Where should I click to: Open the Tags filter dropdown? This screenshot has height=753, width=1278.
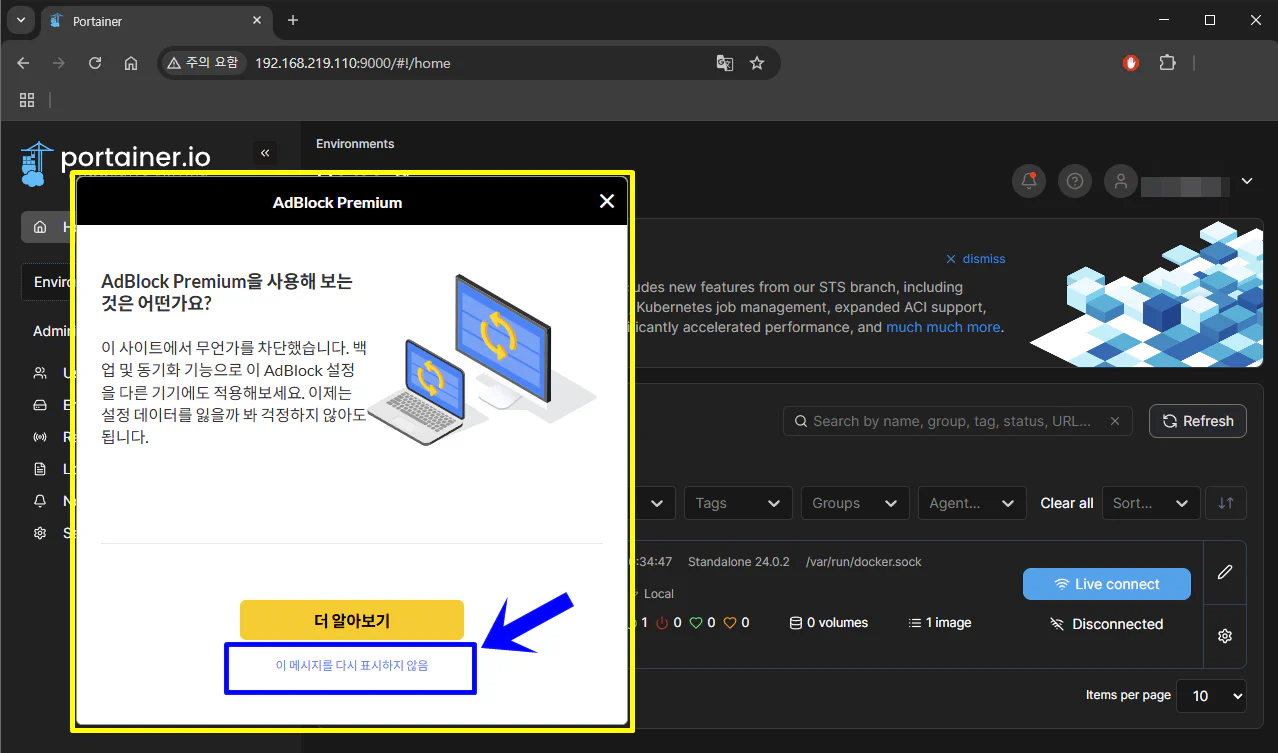point(738,503)
